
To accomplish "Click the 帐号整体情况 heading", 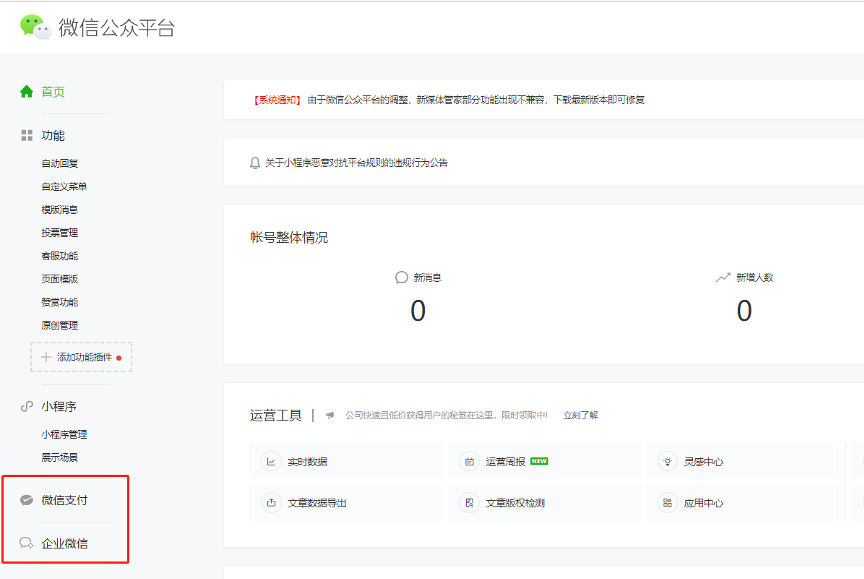I will (x=289, y=237).
